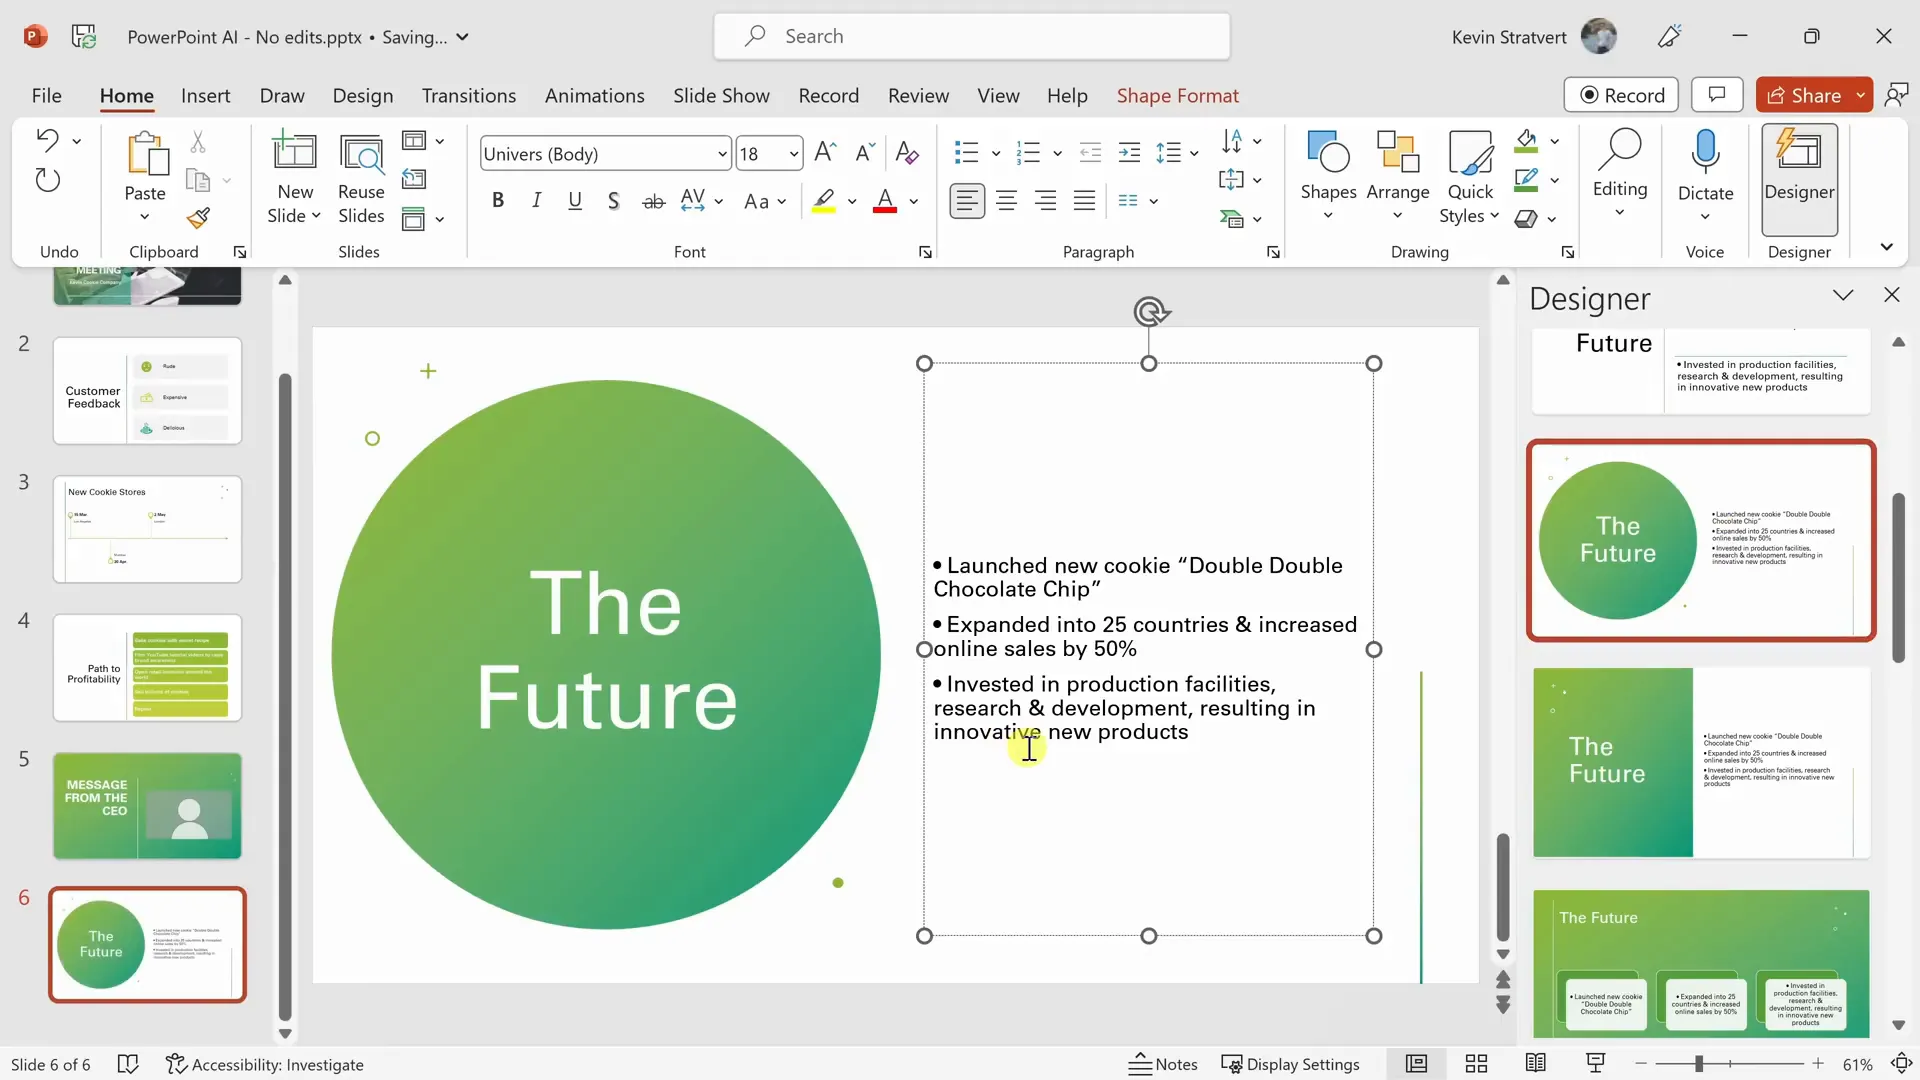Switch to the Design tab
Image resolution: width=1920 pixels, height=1080 pixels.
point(362,95)
